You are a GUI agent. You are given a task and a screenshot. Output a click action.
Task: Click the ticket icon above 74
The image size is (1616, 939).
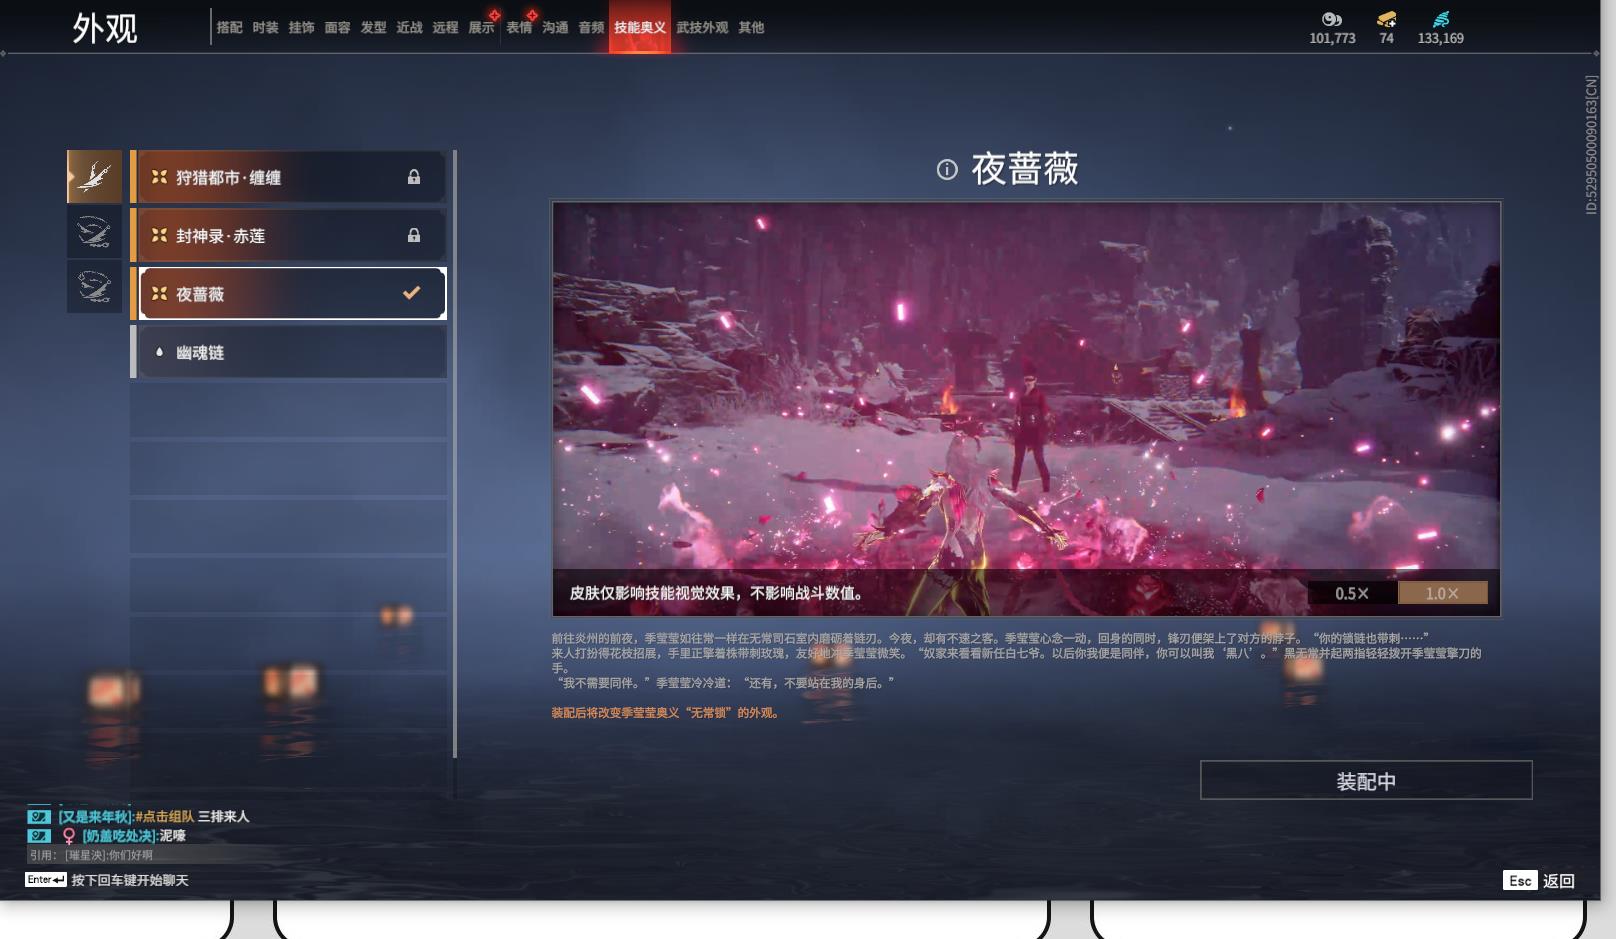coord(1386,19)
